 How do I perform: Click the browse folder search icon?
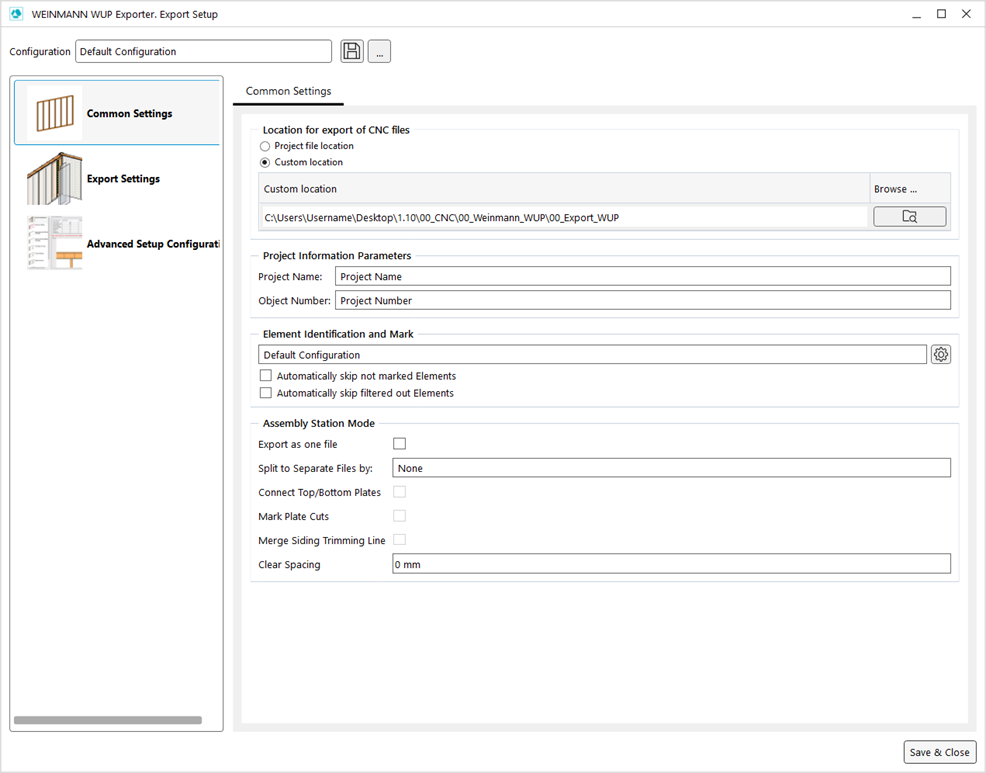[x=909, y=217]
